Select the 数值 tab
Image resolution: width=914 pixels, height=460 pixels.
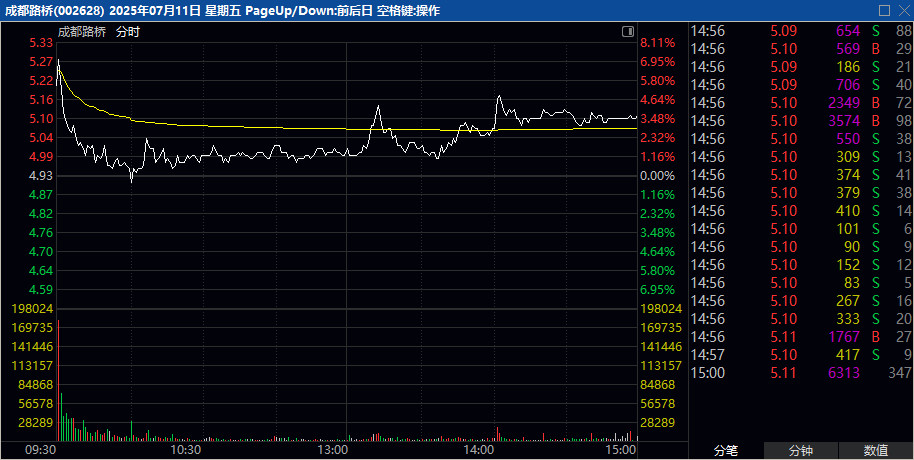click(x=876, y=451)
